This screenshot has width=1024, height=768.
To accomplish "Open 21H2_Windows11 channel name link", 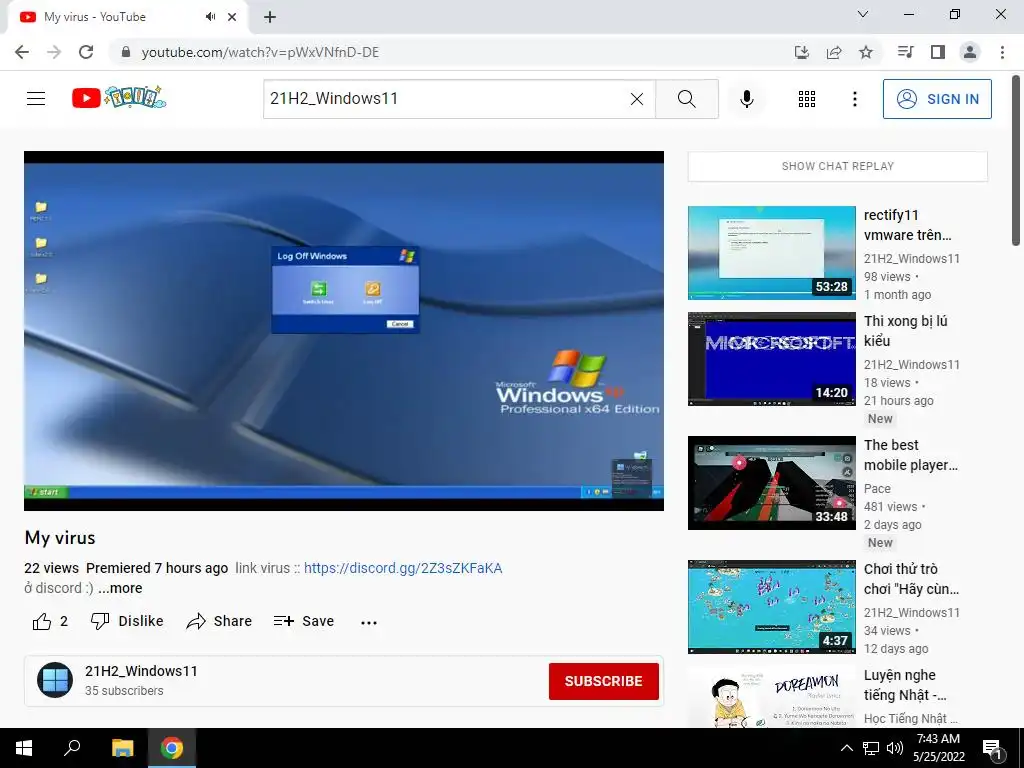I will (x=141, y=671).
